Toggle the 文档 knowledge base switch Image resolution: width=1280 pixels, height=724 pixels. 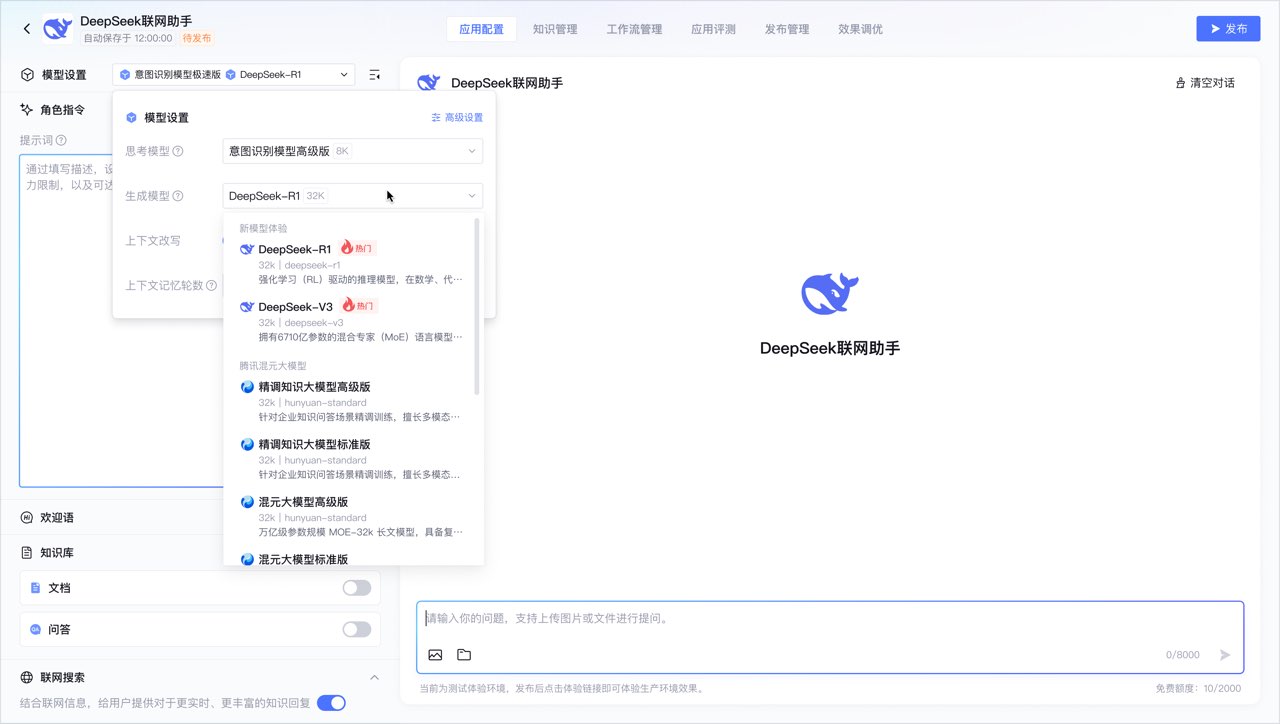(357, 588)
